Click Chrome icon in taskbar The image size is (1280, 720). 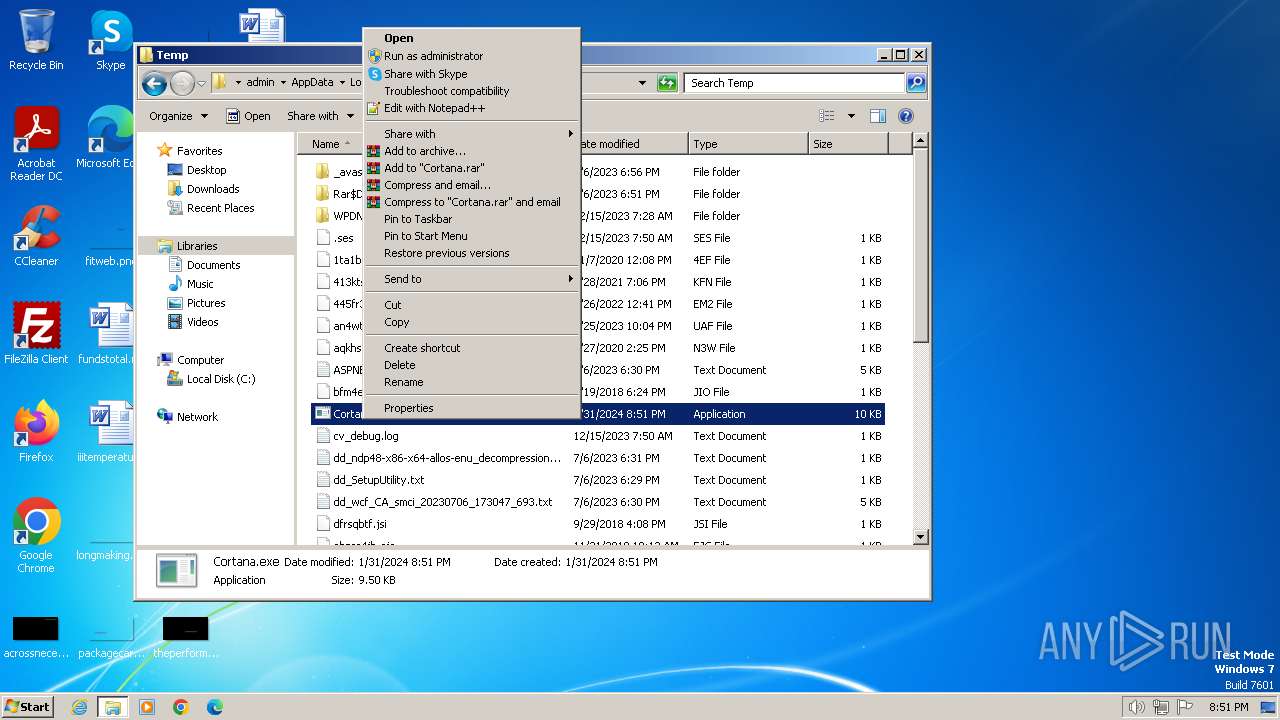pyautogui.click(x=180, y=707)
